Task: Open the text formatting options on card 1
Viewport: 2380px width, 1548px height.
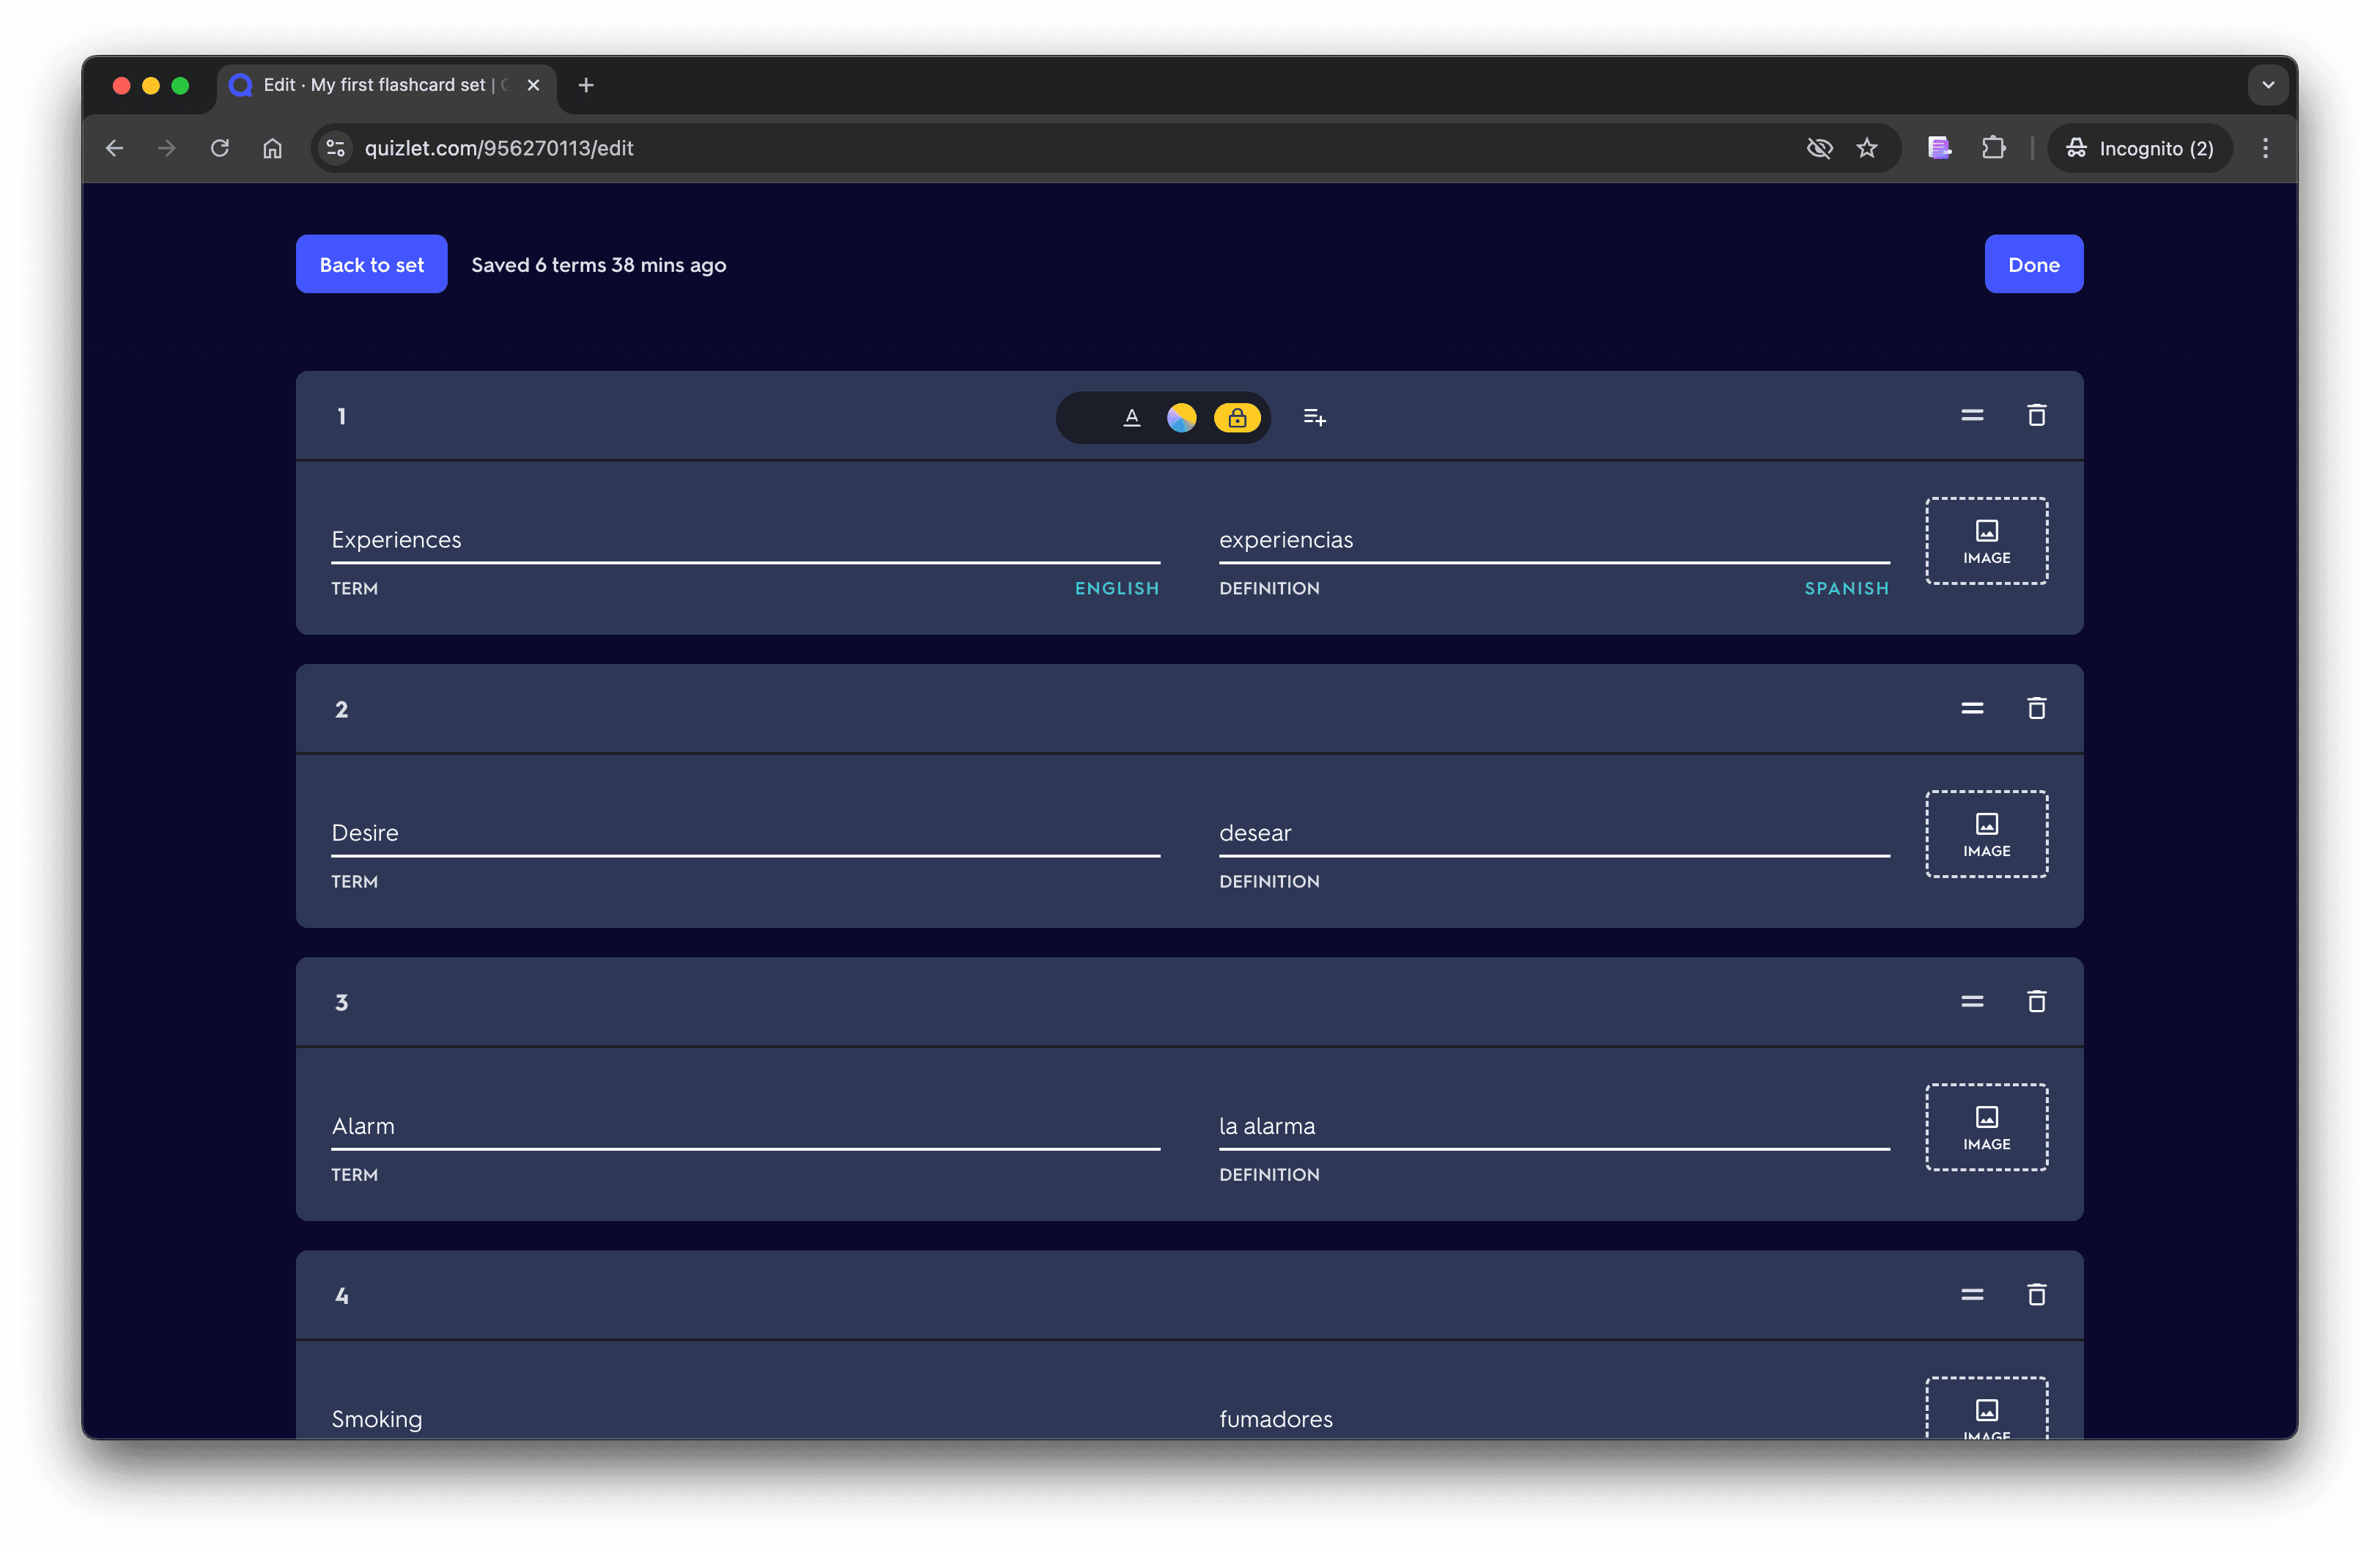Action: click(1131, 417)
